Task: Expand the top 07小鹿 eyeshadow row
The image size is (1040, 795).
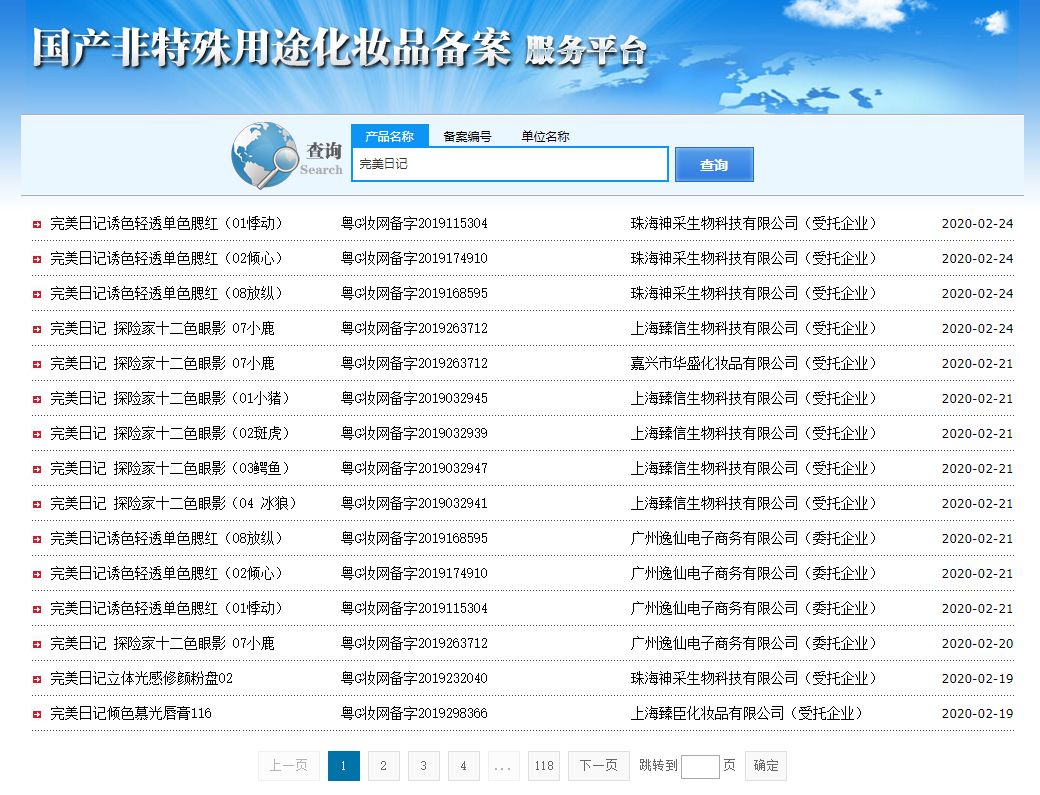Action: click(x=37, y=329)
